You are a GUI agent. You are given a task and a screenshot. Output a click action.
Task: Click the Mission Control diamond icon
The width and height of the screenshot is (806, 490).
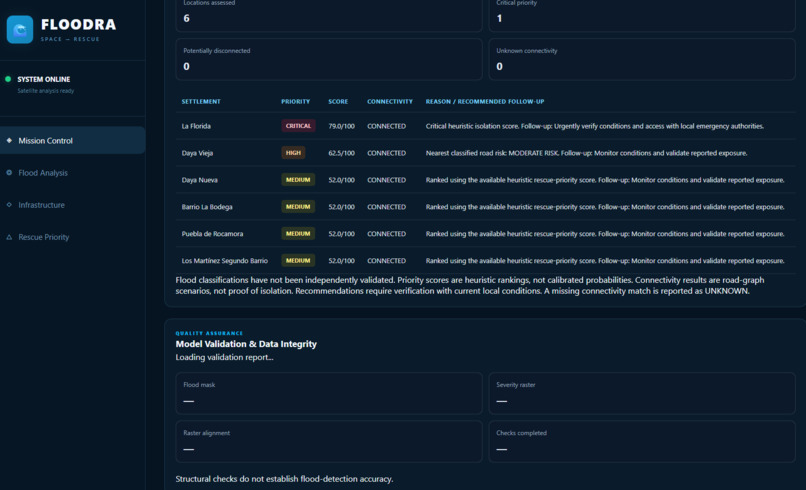pos(9,140)
